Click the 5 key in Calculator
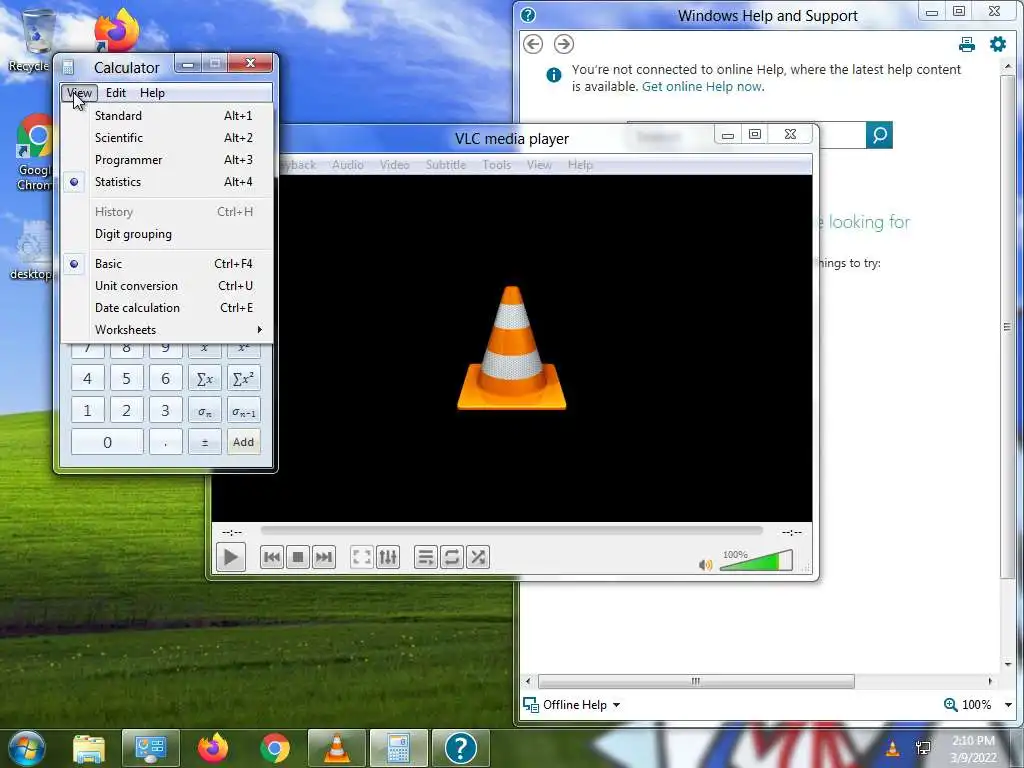Image resolution: width=1024 pixels, height=768 pixels. [126, 379]
